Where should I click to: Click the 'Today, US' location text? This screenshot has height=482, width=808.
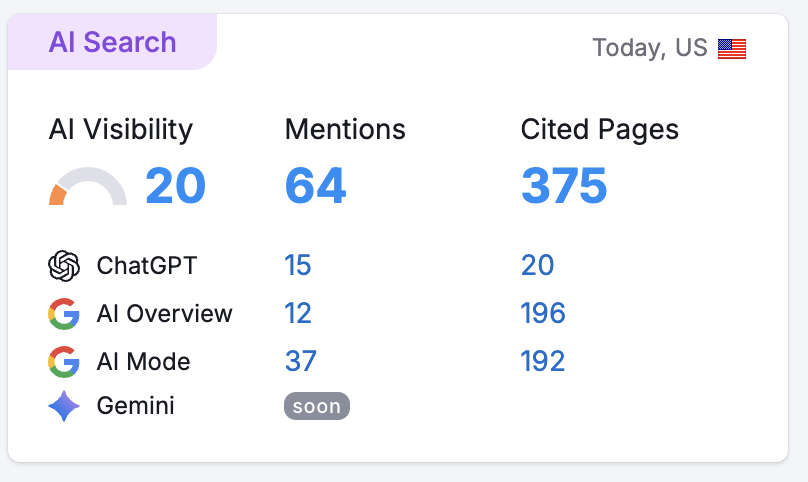(x=649, y=48)
